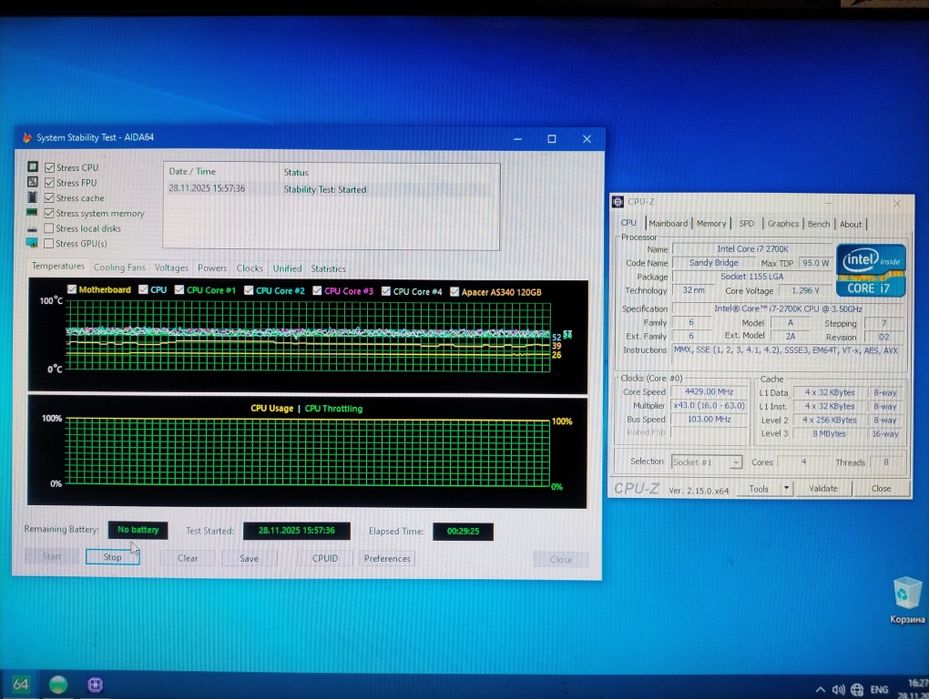
Task: Open the CPU-Z About tab
Action: tap(851, 225)
